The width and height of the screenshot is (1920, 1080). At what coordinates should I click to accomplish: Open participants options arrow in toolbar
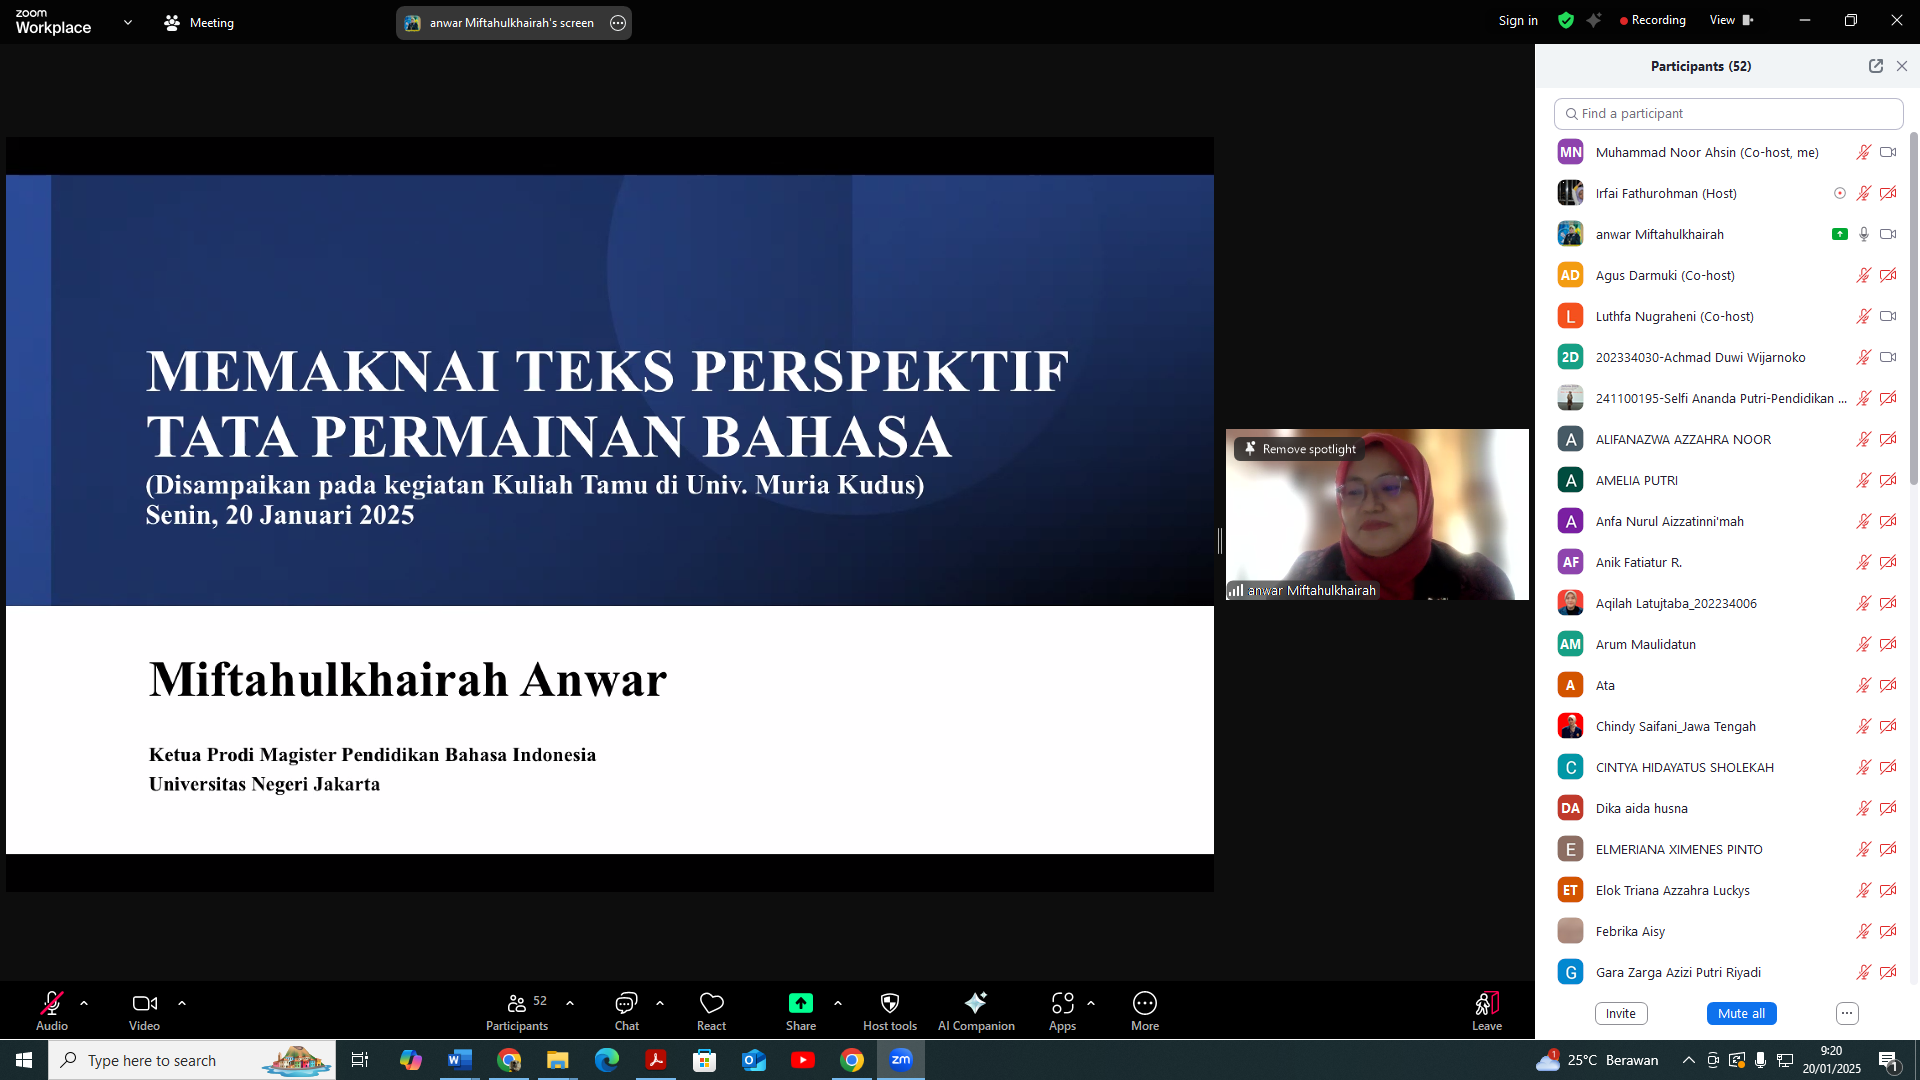[570, 1003]
